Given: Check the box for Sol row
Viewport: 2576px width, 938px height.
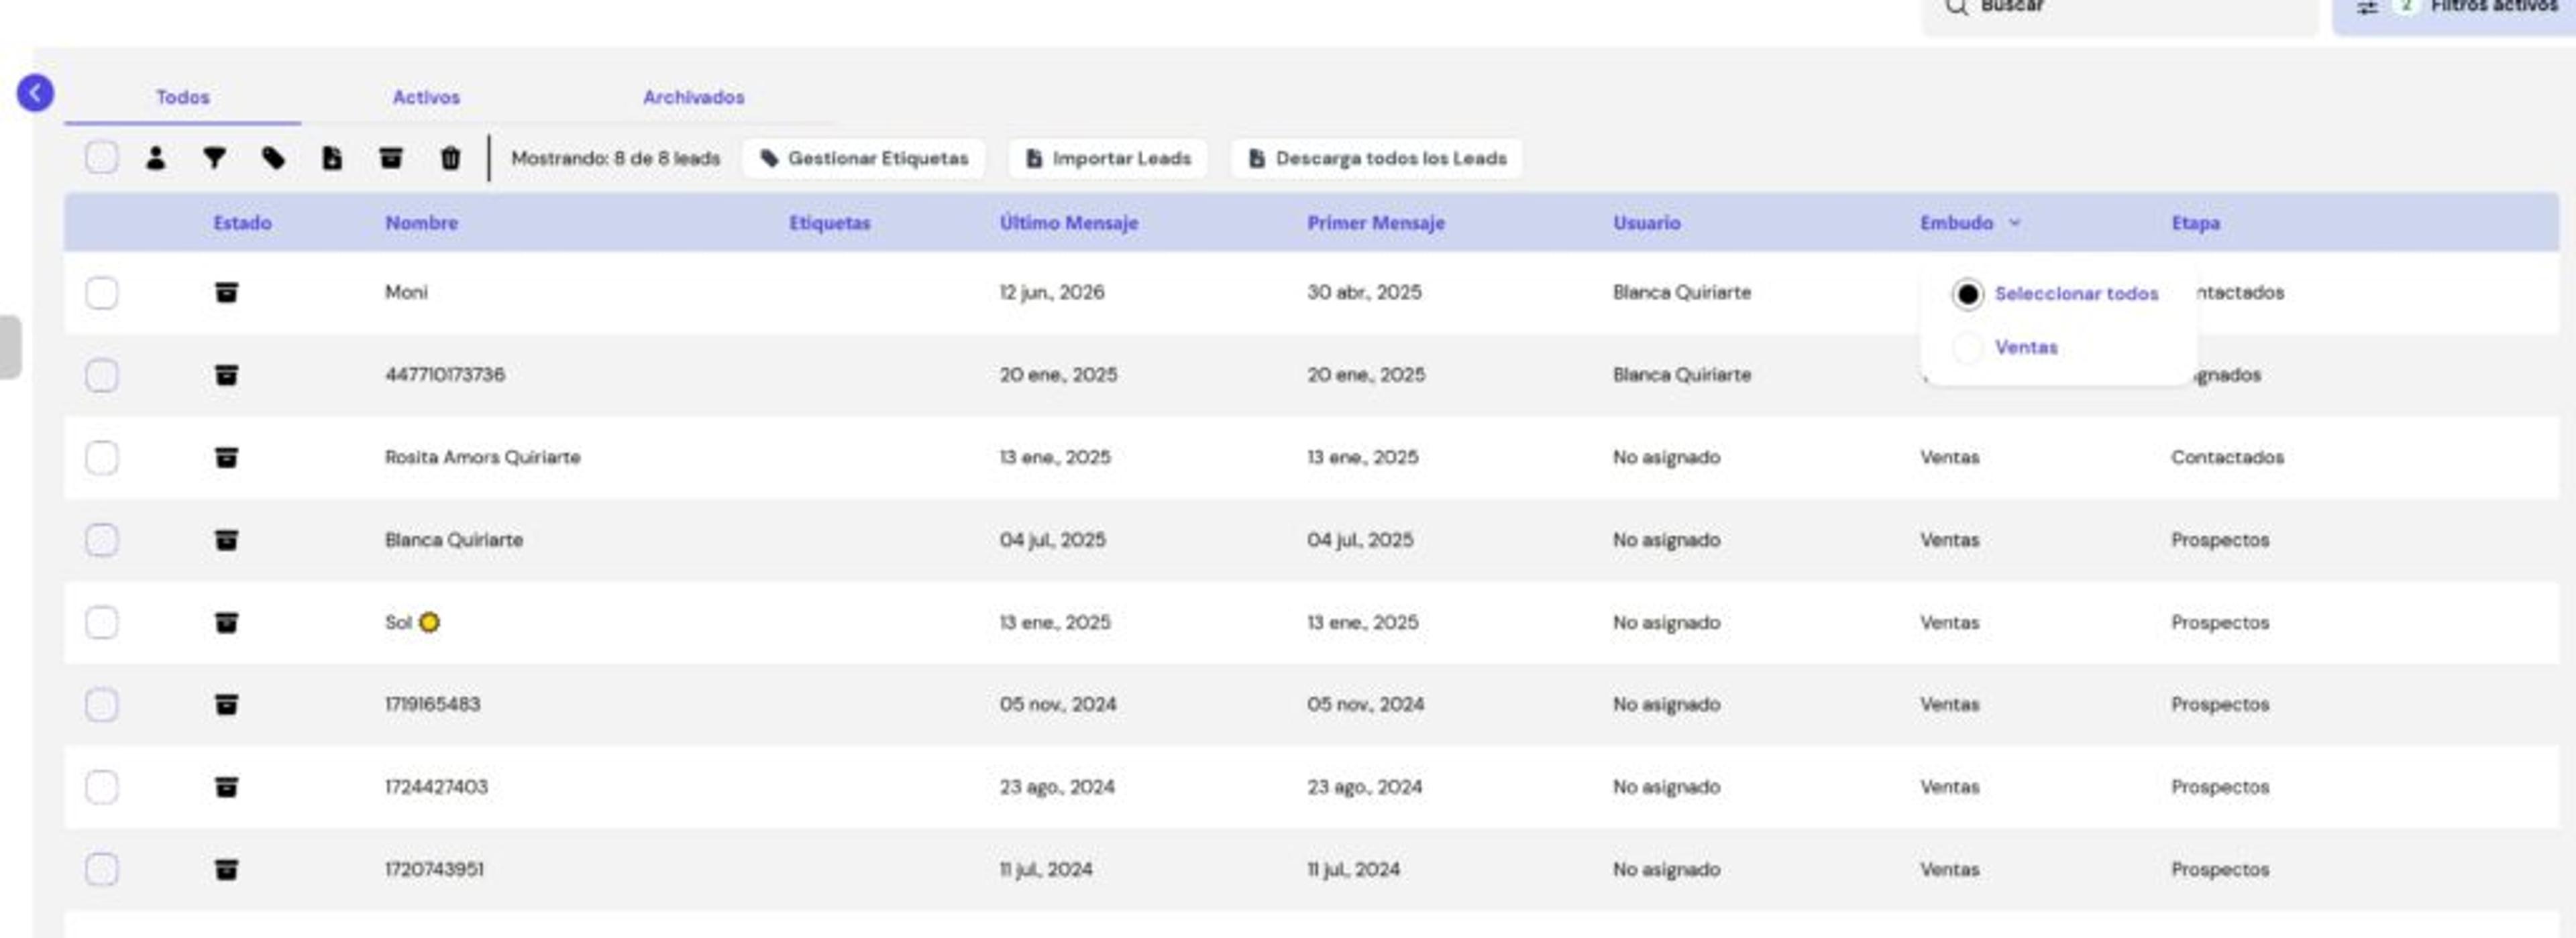Looking at the screenshot, I should click(101, 622).
